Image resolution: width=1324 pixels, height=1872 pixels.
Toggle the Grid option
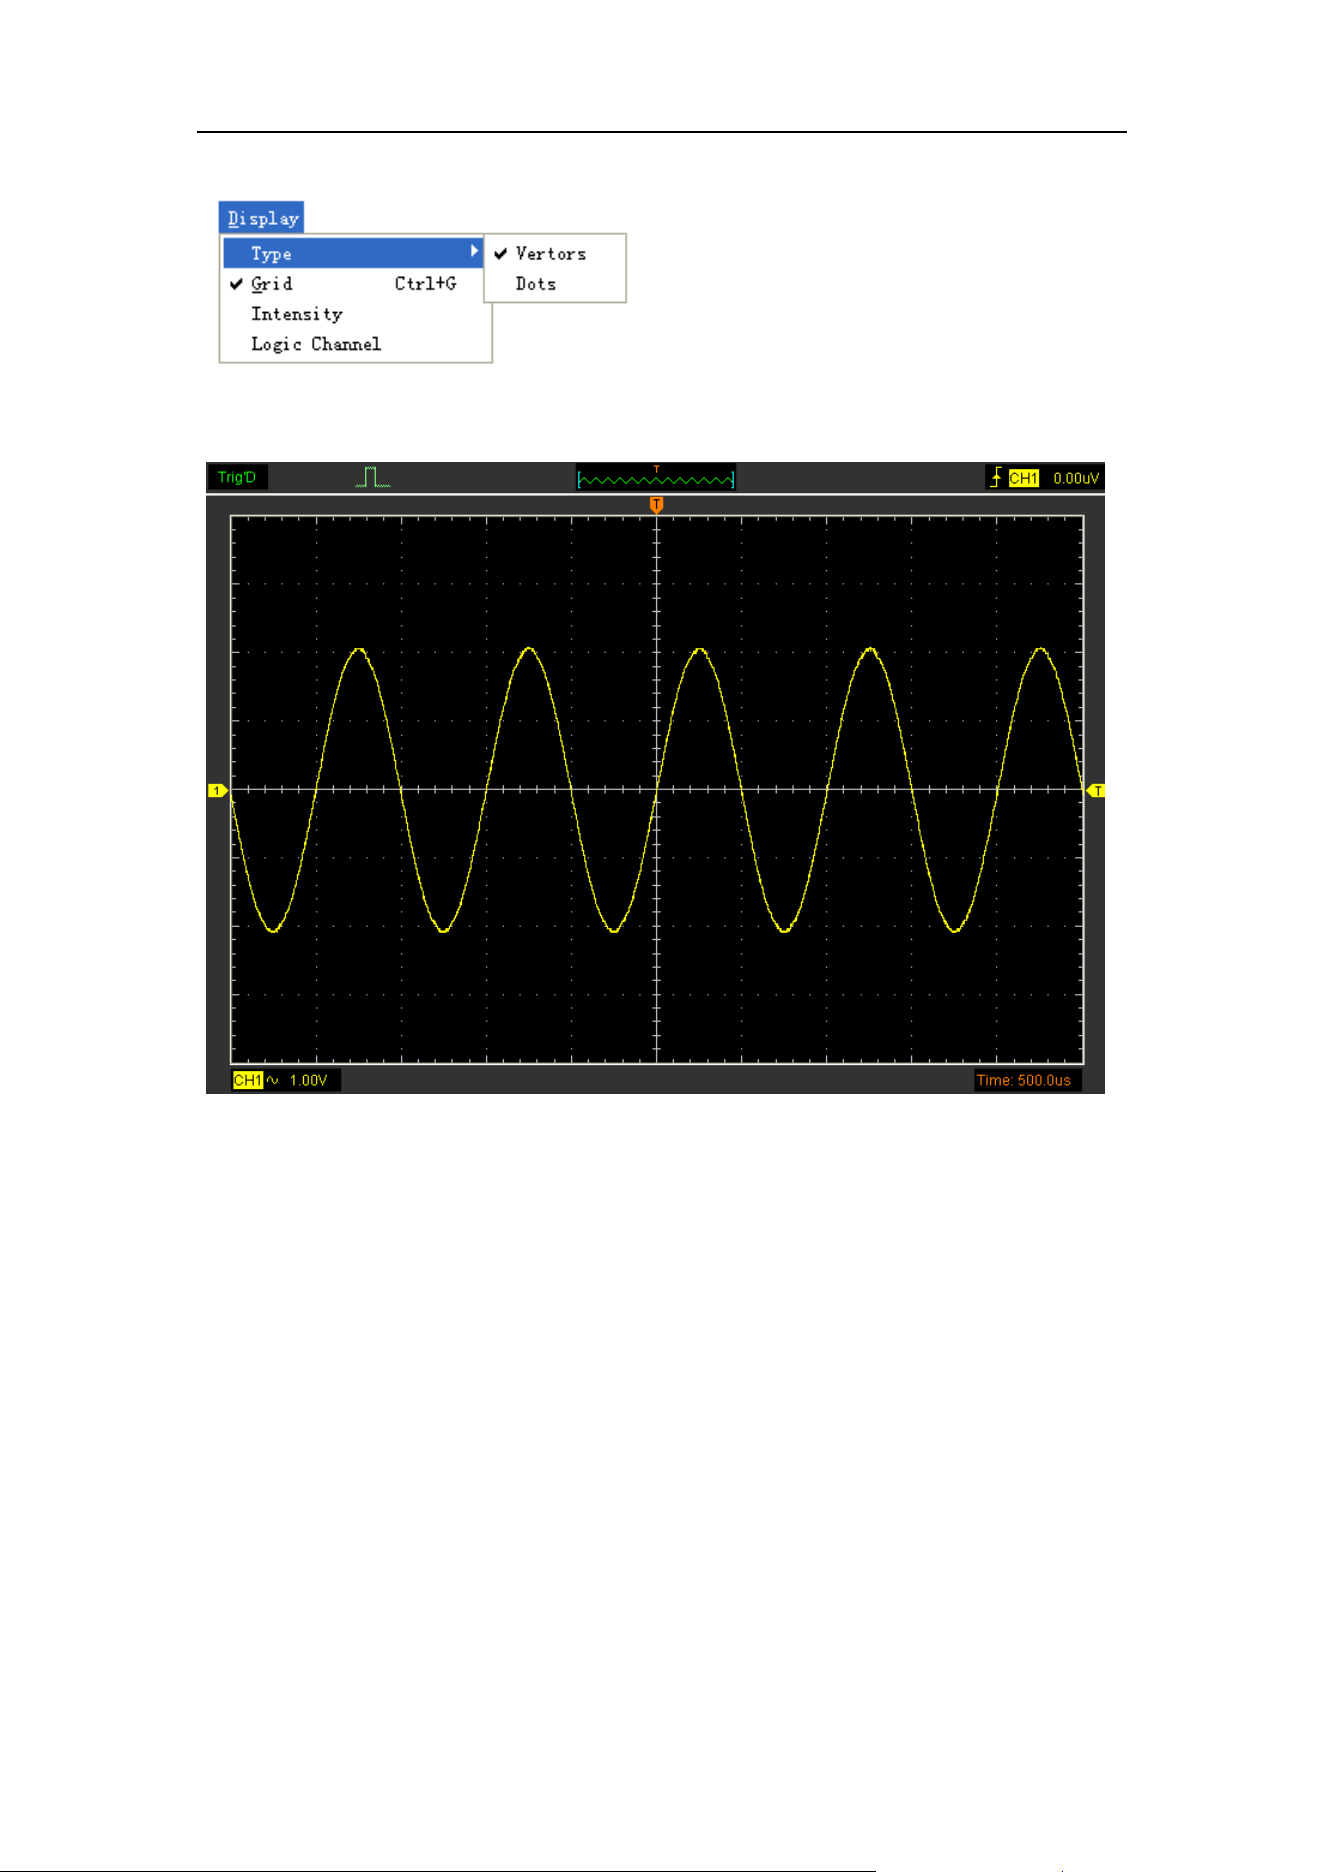click(x=353, y=283)
